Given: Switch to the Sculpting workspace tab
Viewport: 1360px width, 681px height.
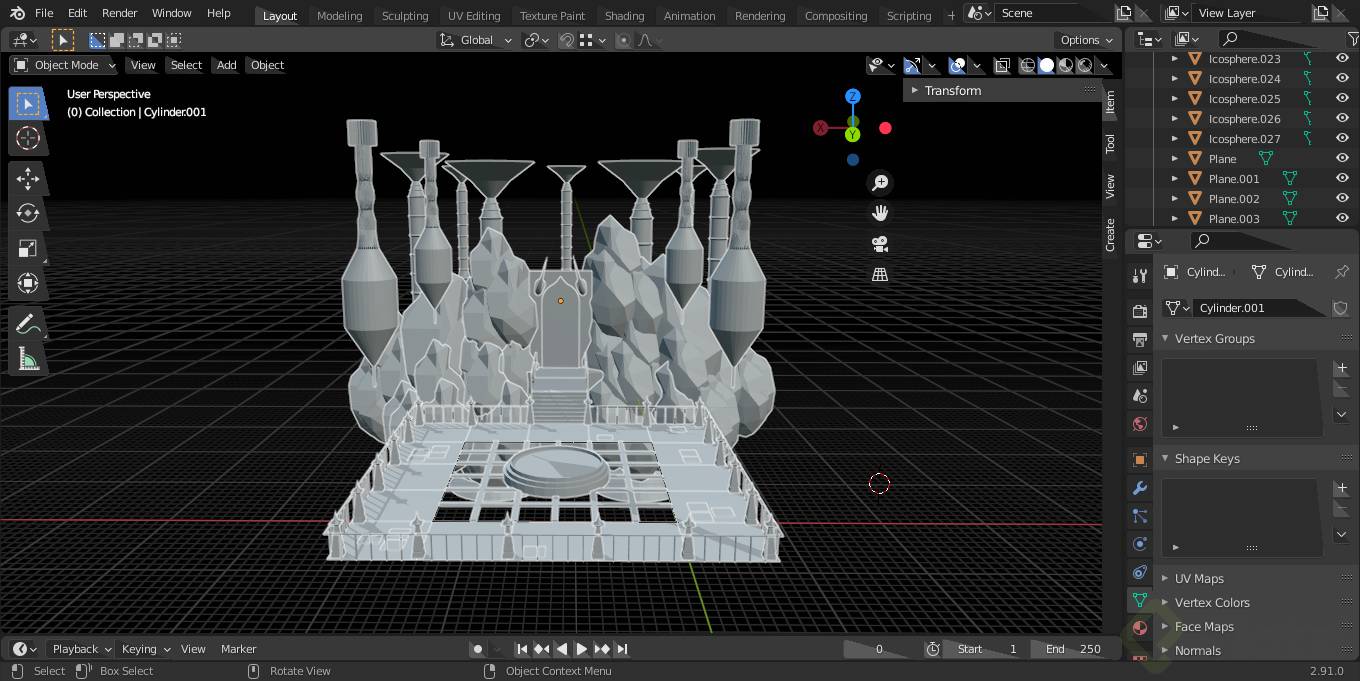Looking at the screenshot, I should [404, 15].
